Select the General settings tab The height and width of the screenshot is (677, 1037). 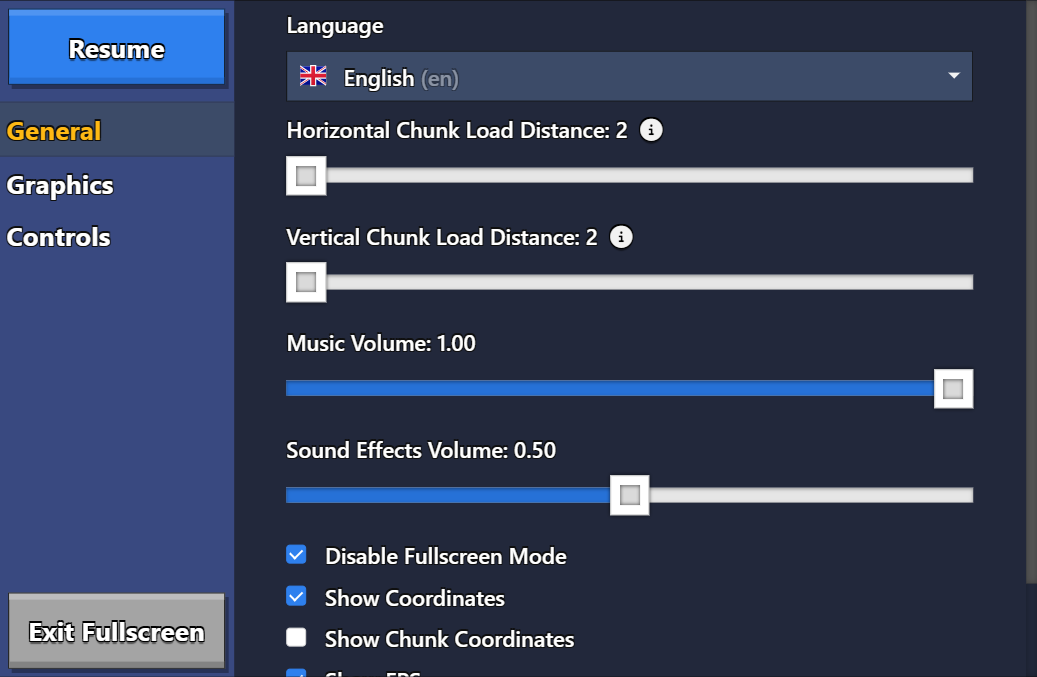click(53, 131)
